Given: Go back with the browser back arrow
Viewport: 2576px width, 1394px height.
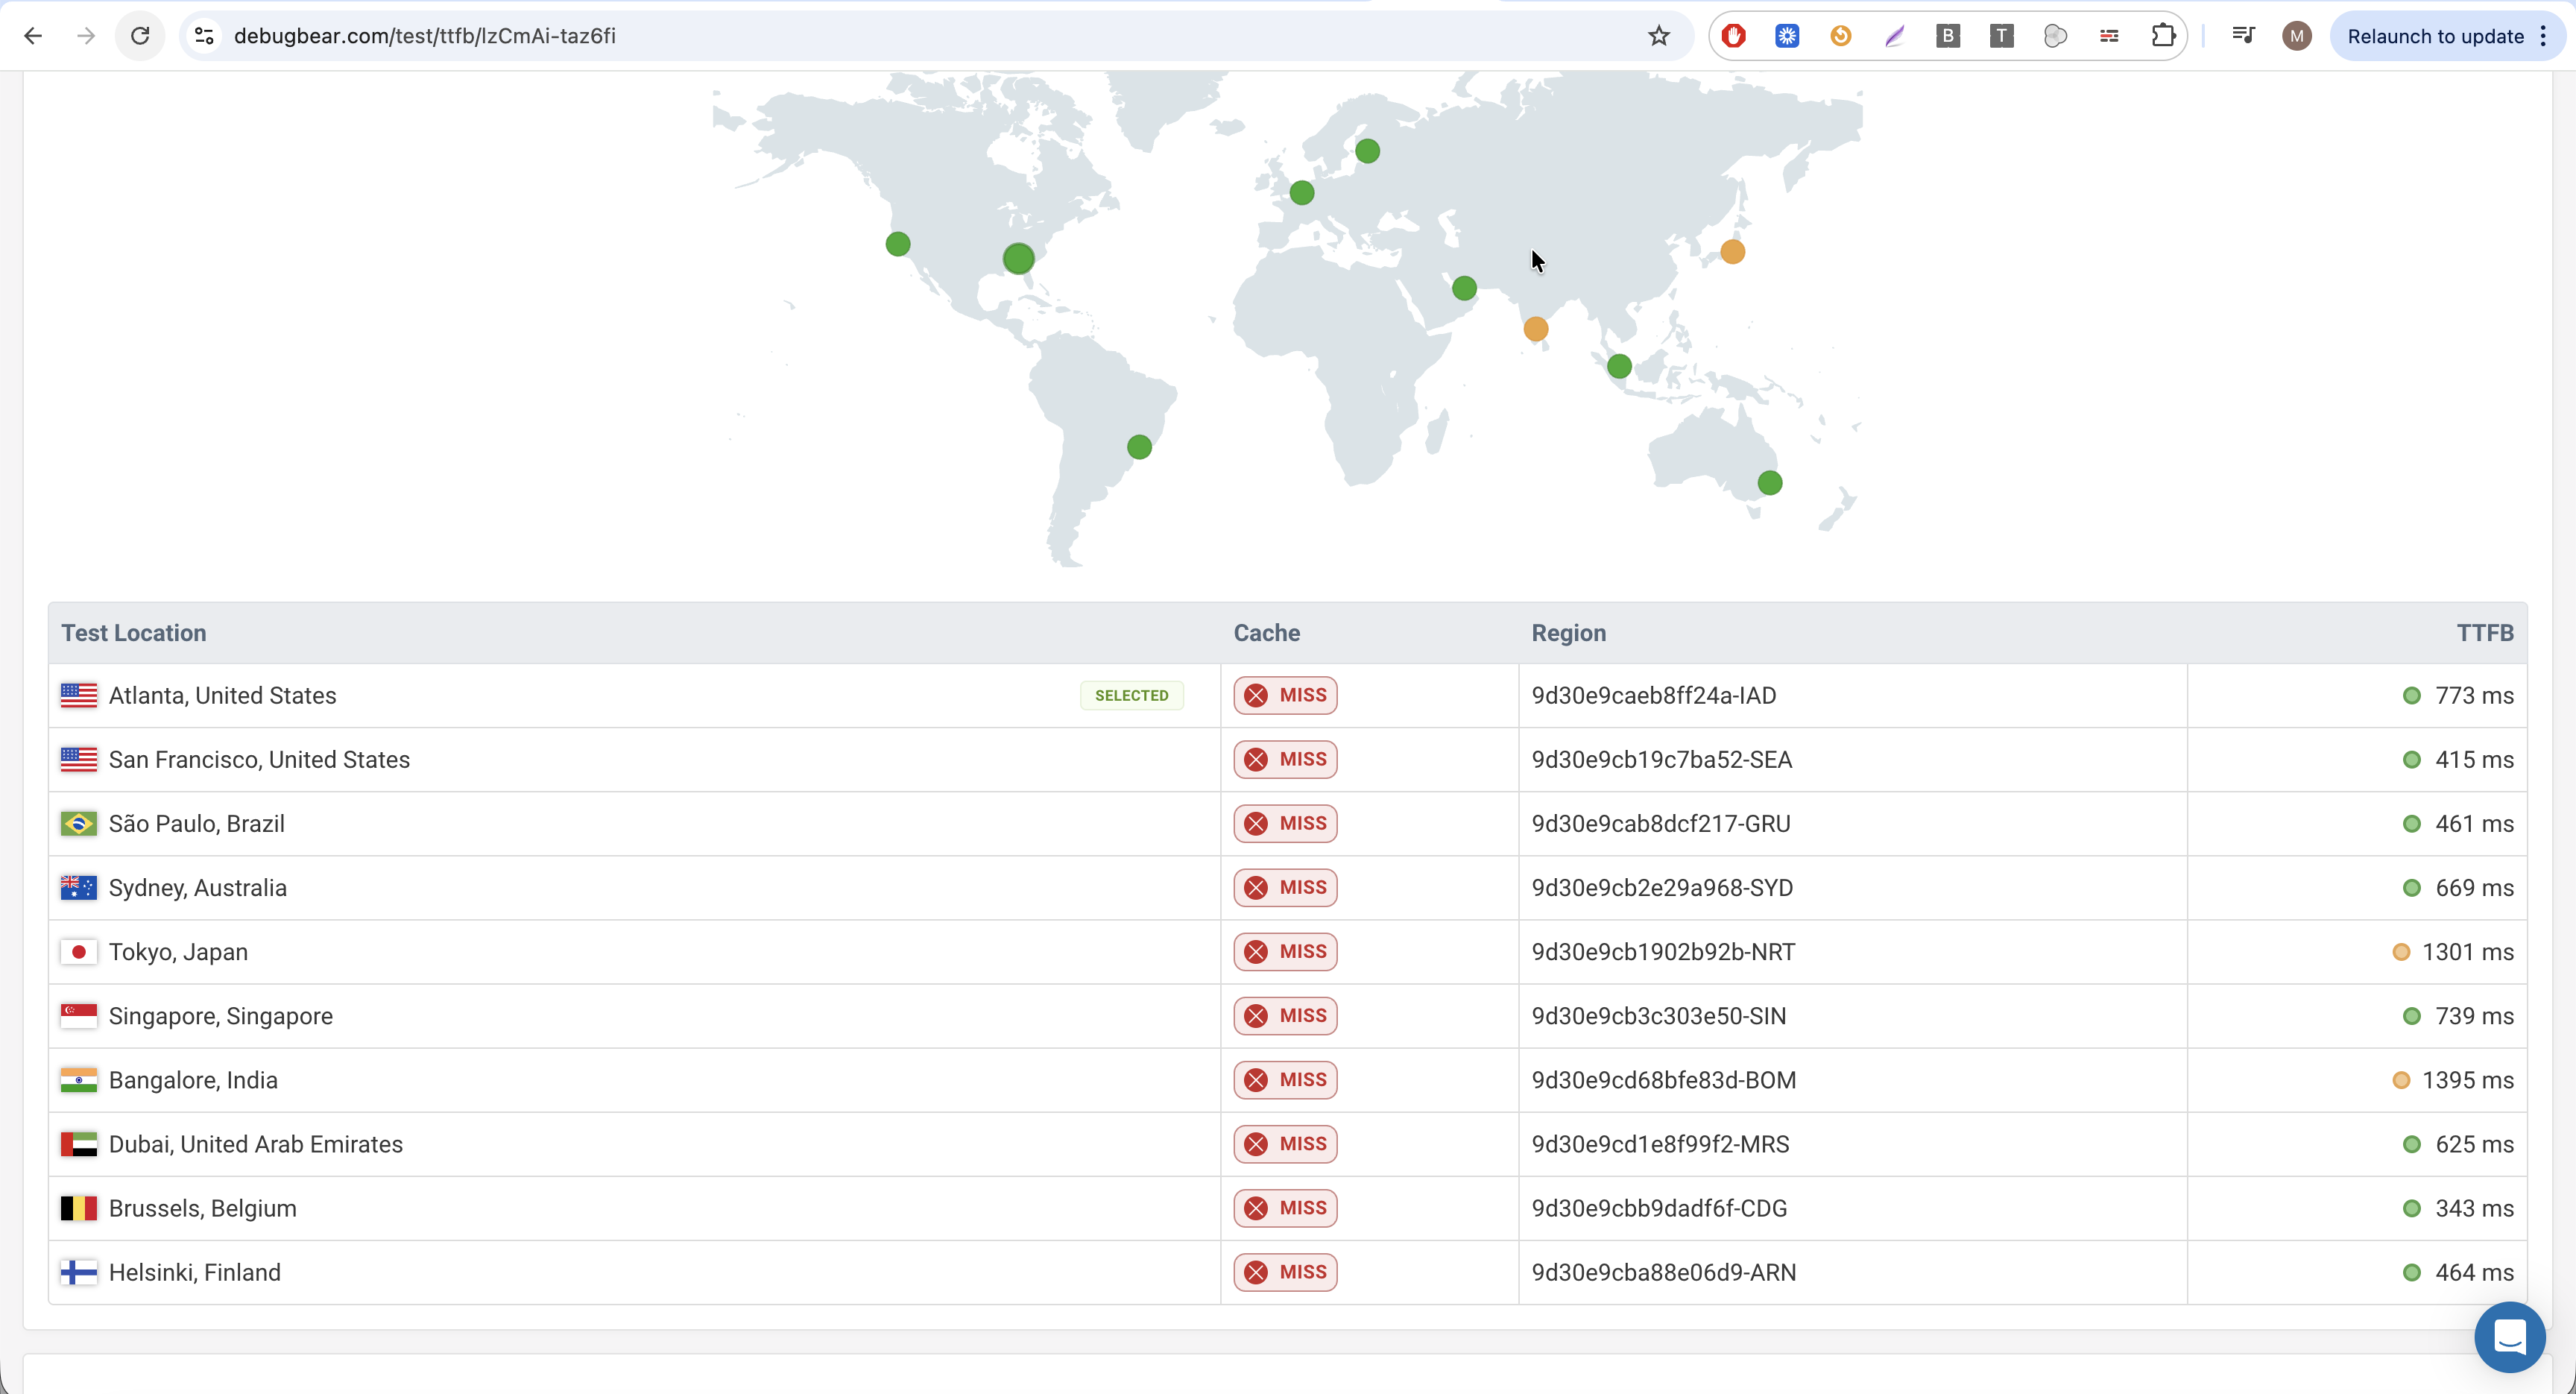Looking at the screenshot, I should (33, 36).
